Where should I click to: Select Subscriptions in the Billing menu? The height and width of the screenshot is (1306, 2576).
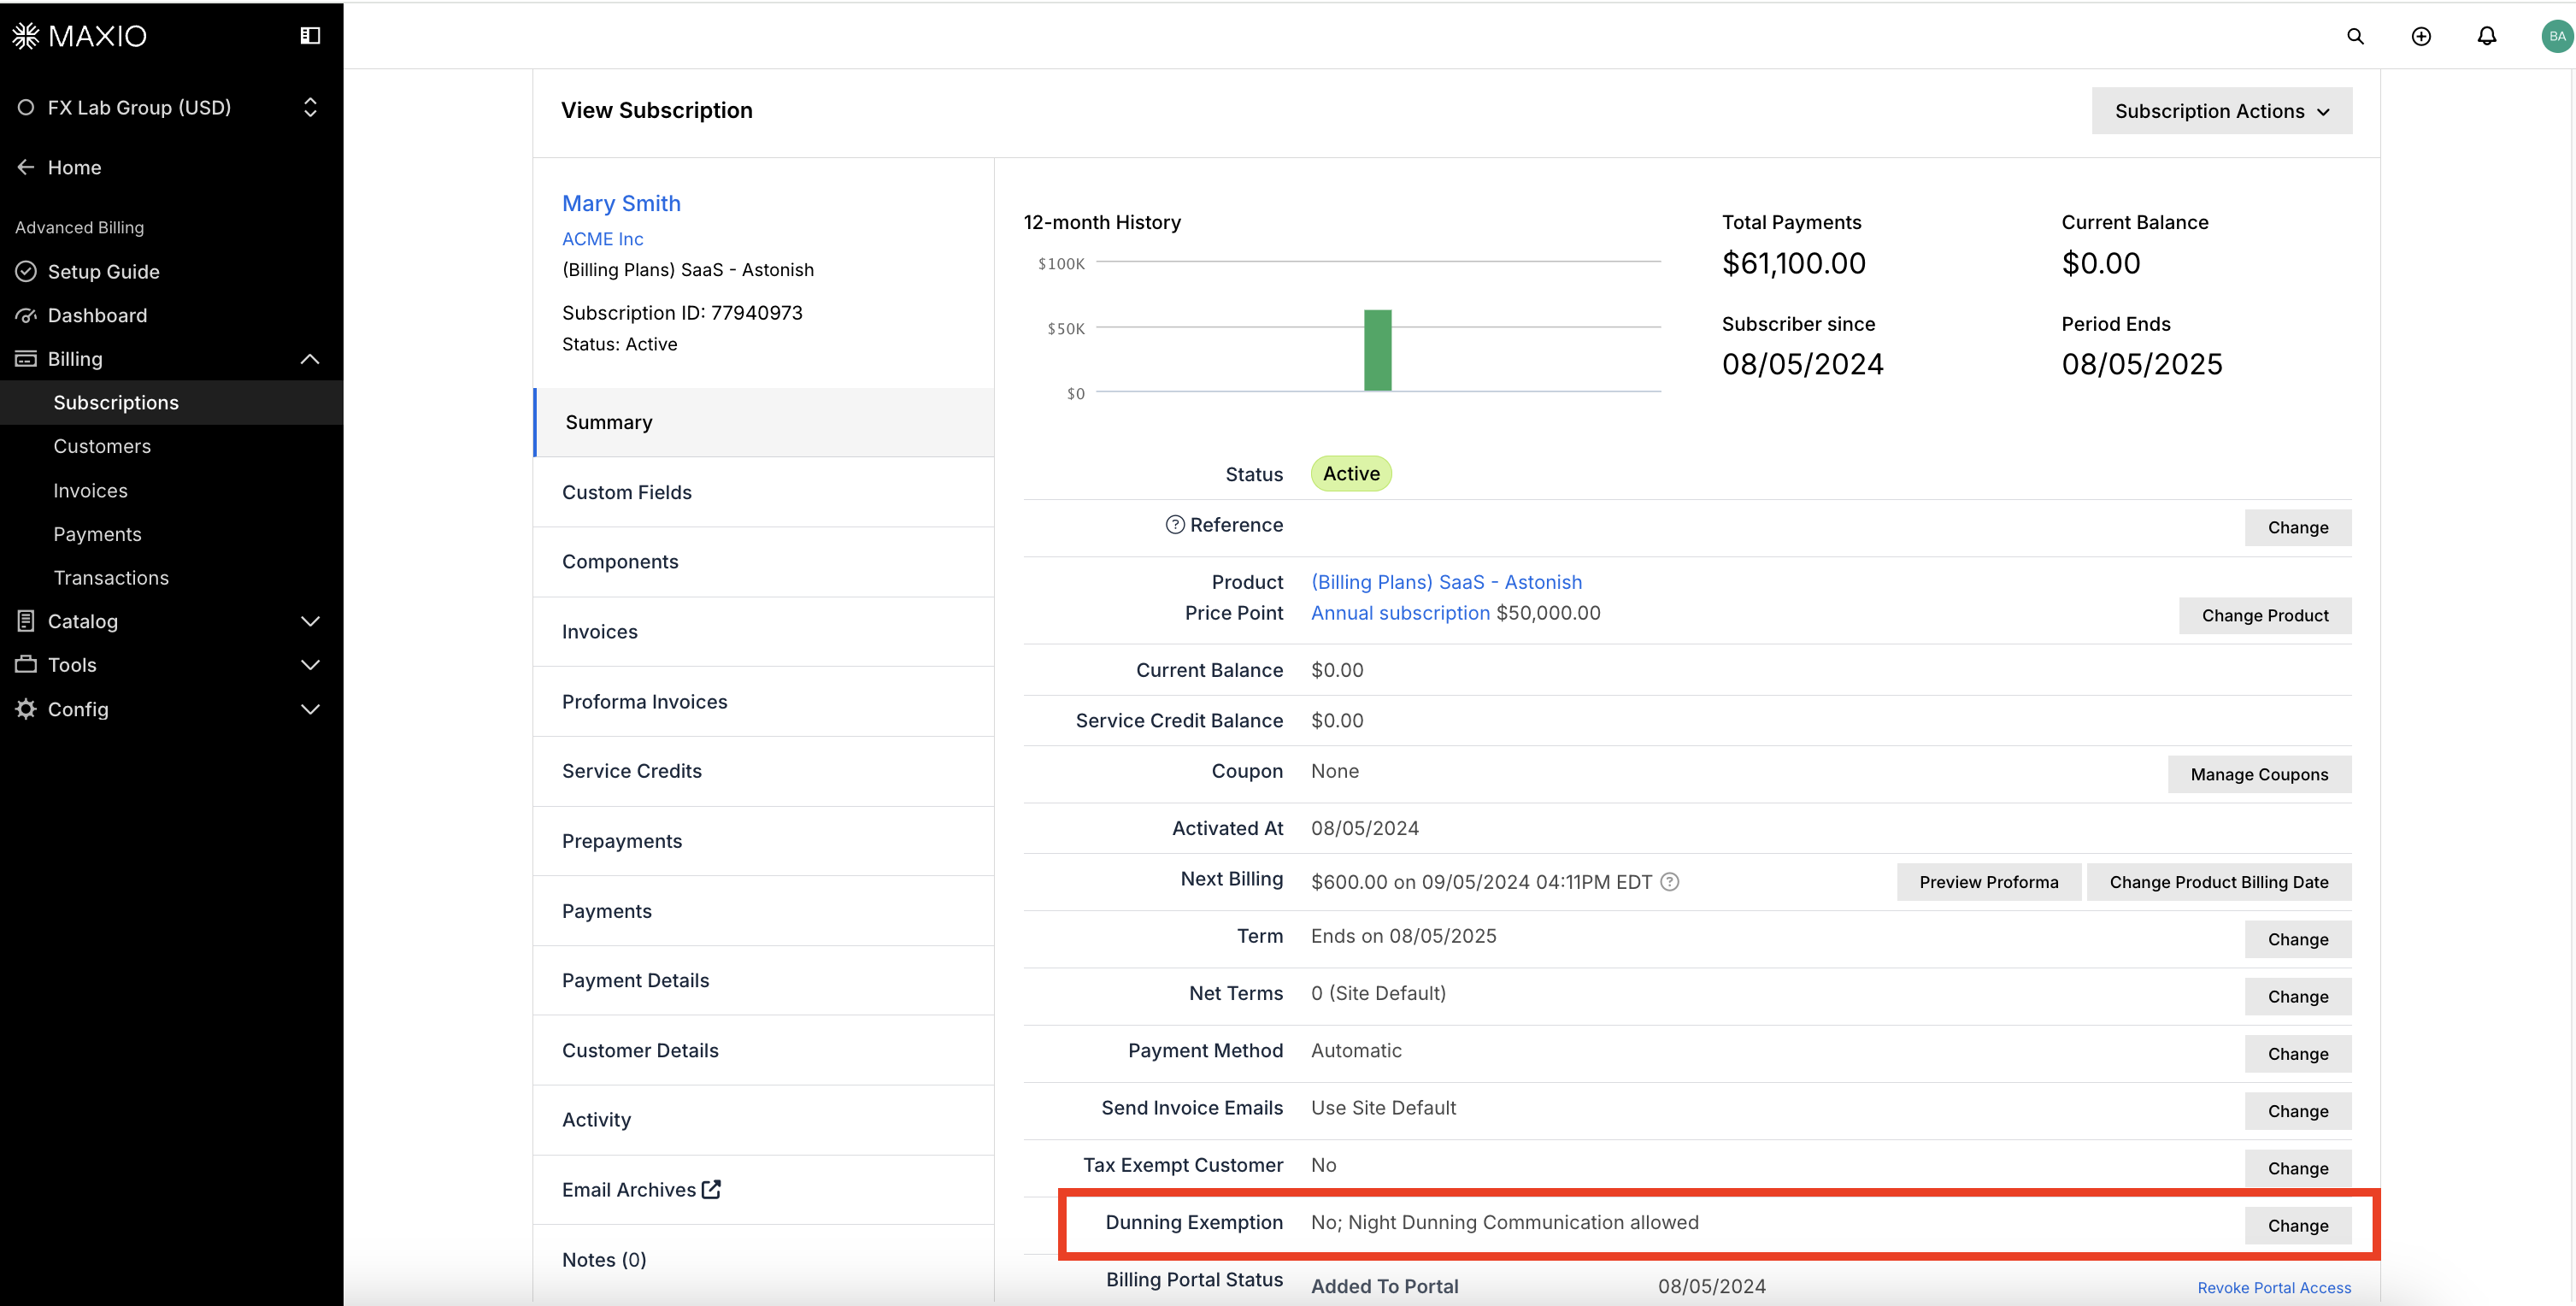point(171,402)
